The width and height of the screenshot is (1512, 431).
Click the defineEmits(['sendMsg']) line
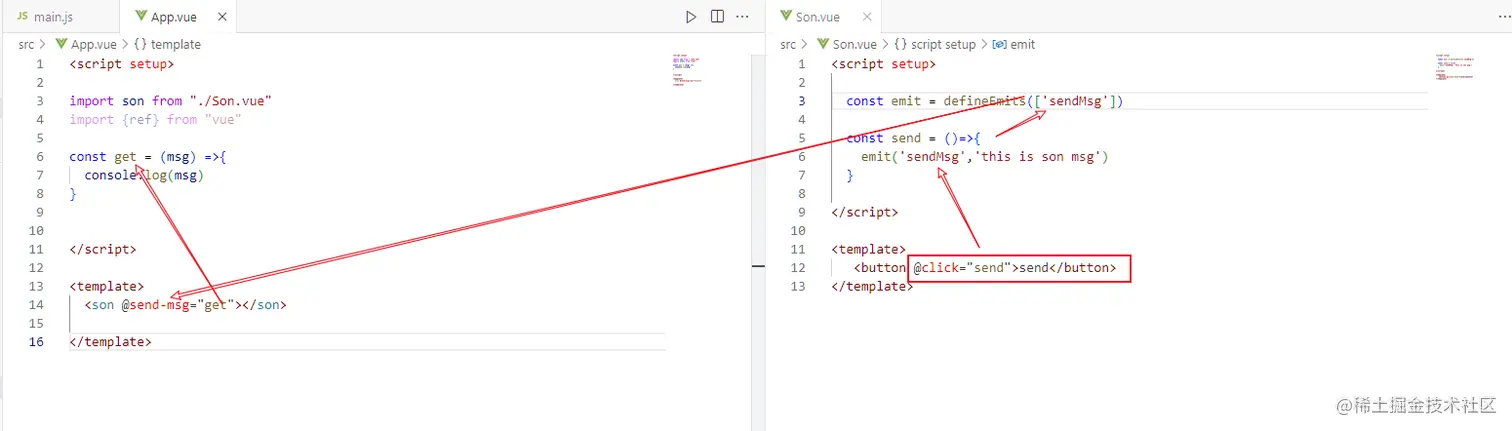click(x=986, y=101)
